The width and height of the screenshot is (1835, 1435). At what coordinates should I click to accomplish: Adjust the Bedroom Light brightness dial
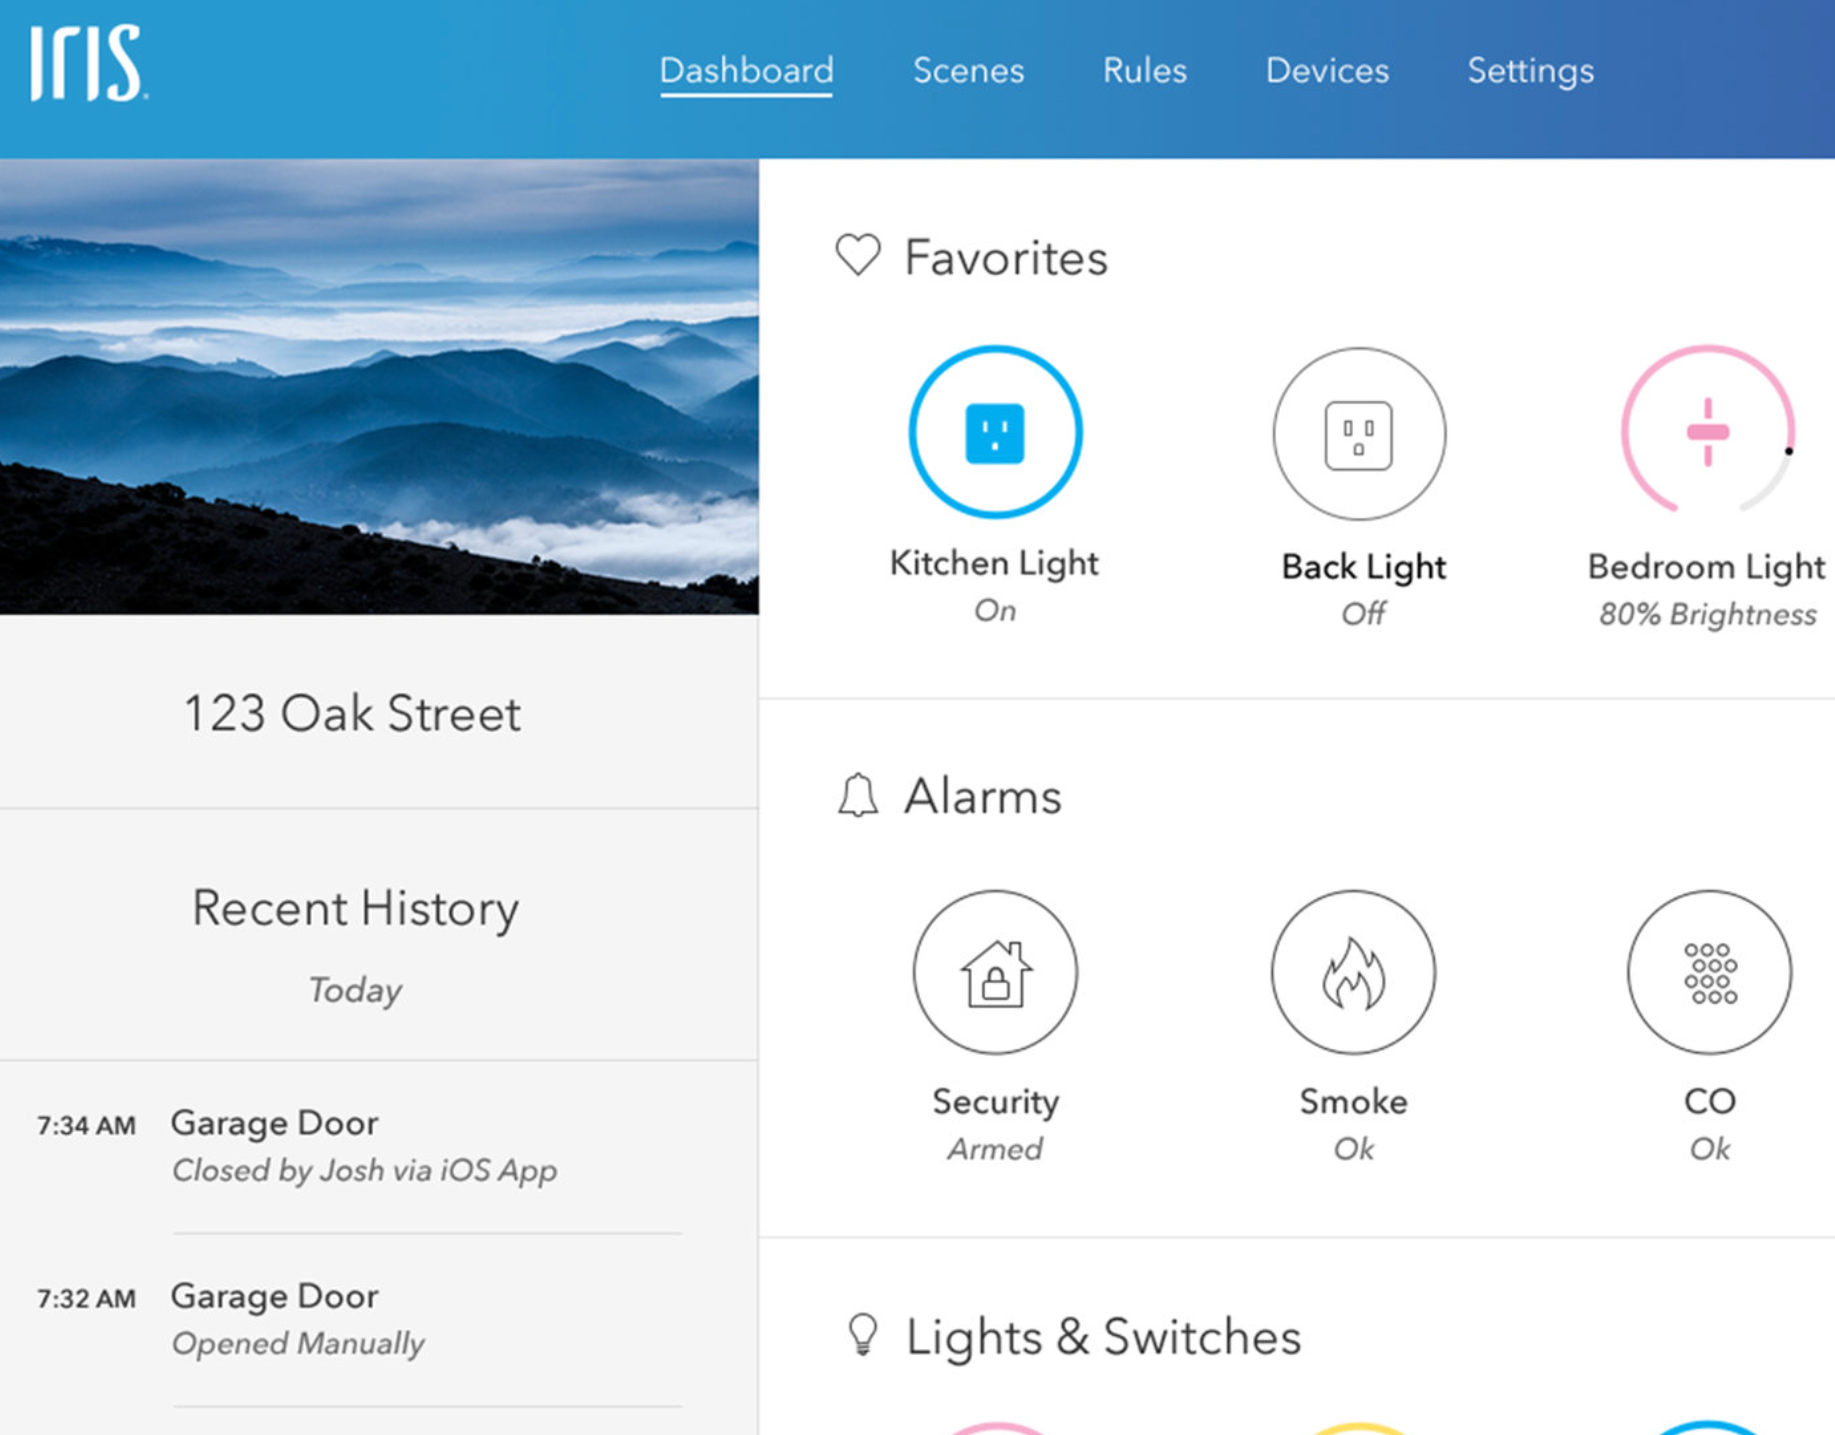point(1708,432)
